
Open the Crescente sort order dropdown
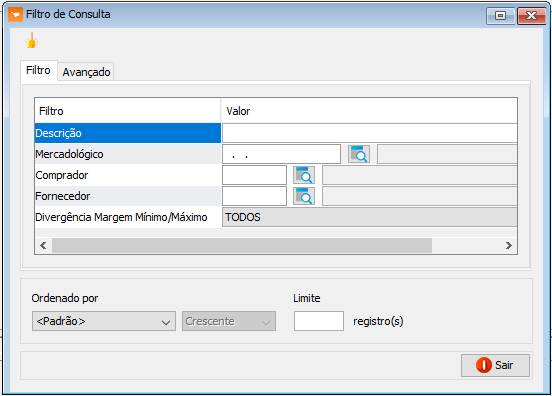[229, 321]
